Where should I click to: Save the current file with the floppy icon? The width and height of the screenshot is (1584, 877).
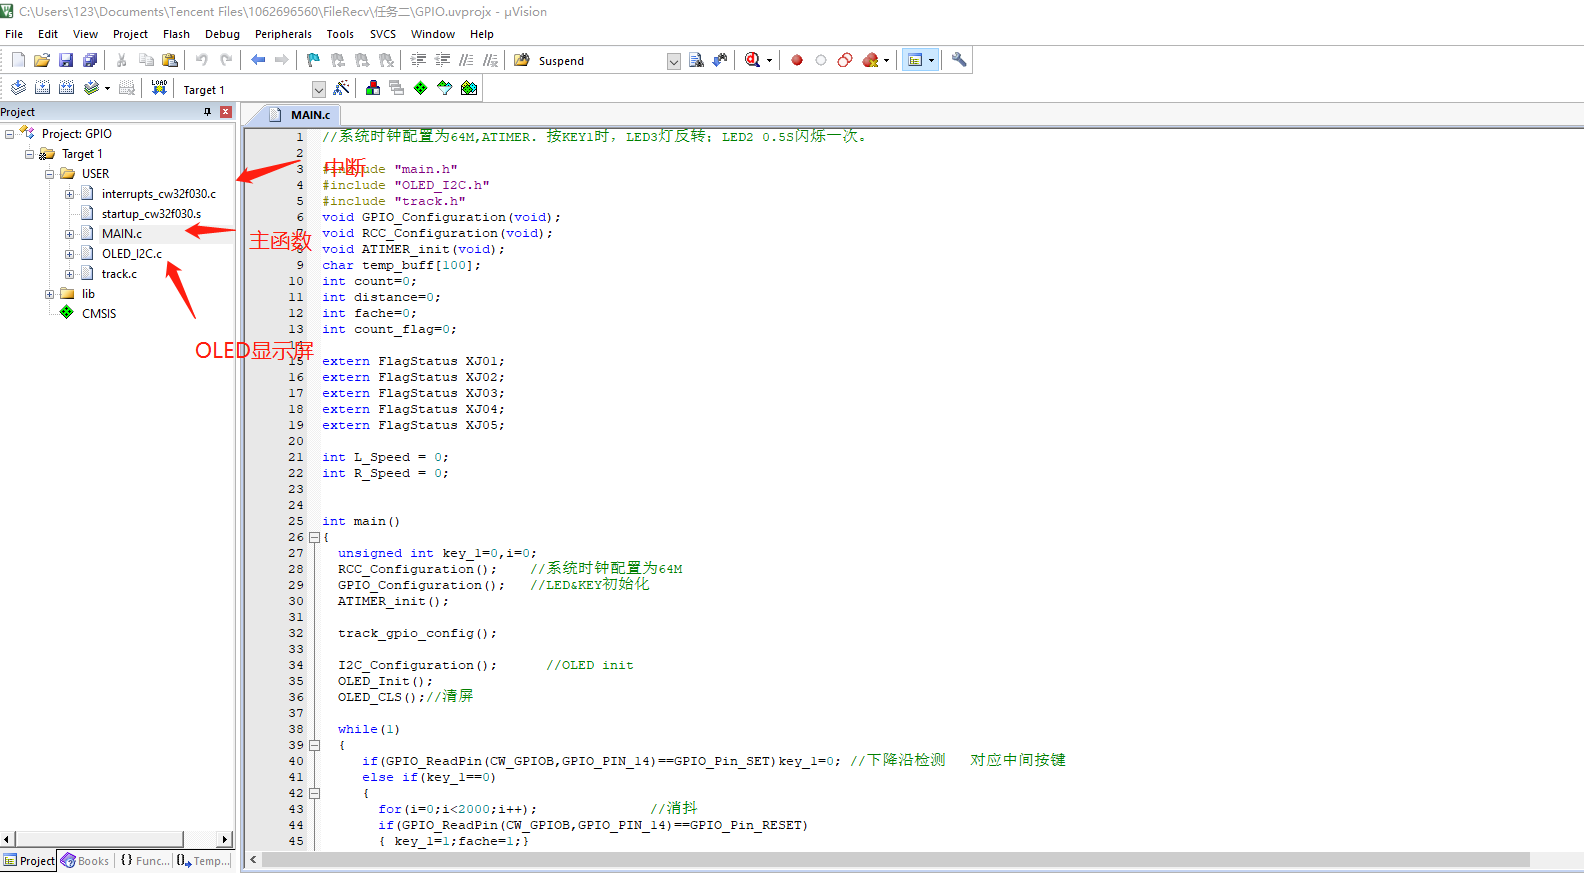point(66,60)
